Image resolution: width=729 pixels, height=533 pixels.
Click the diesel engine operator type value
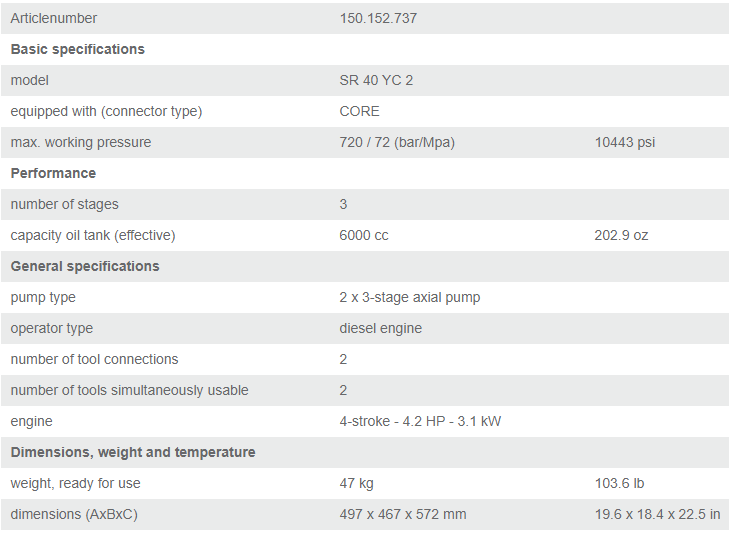click(x=381, y=328)
